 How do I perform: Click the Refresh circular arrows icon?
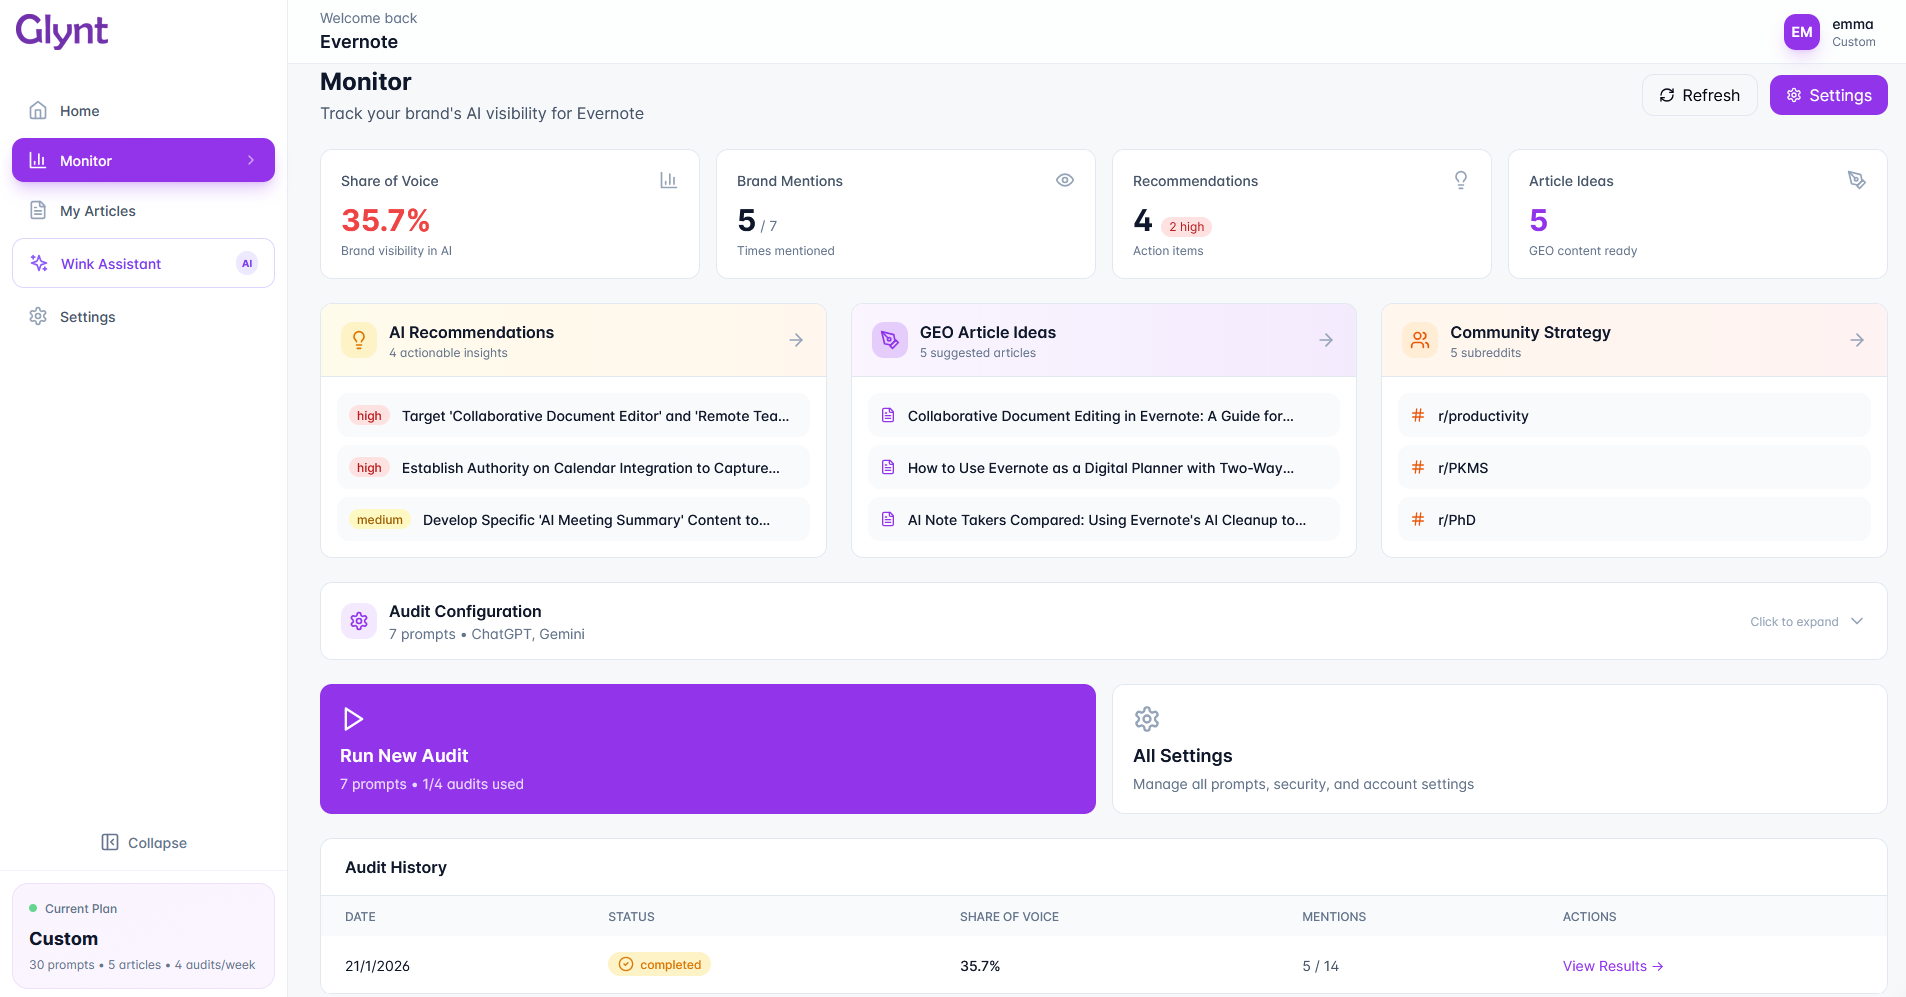(x=1667, y=95)
